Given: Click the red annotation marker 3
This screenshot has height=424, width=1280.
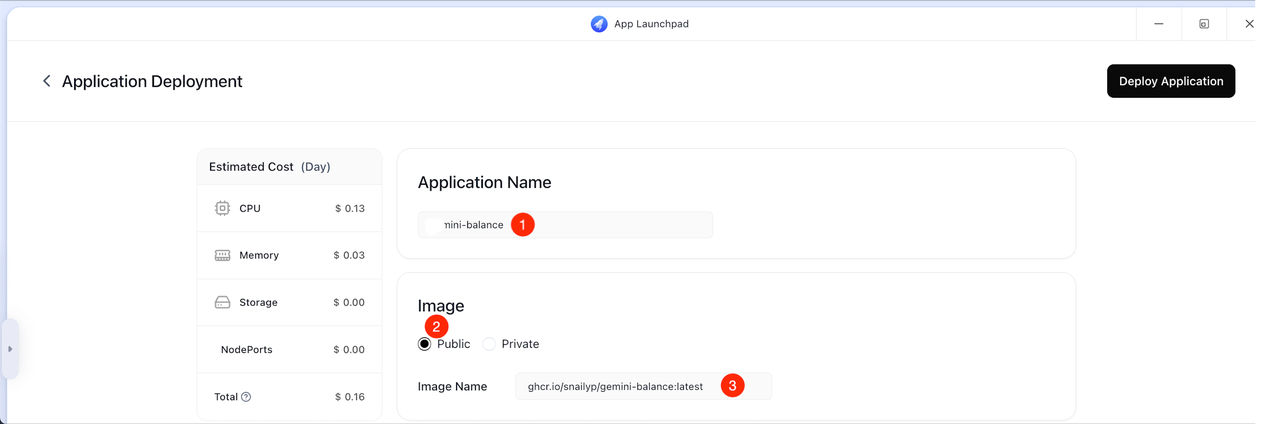Looking at the screenshot, I should pyautogui.click(x=733, y=386).
